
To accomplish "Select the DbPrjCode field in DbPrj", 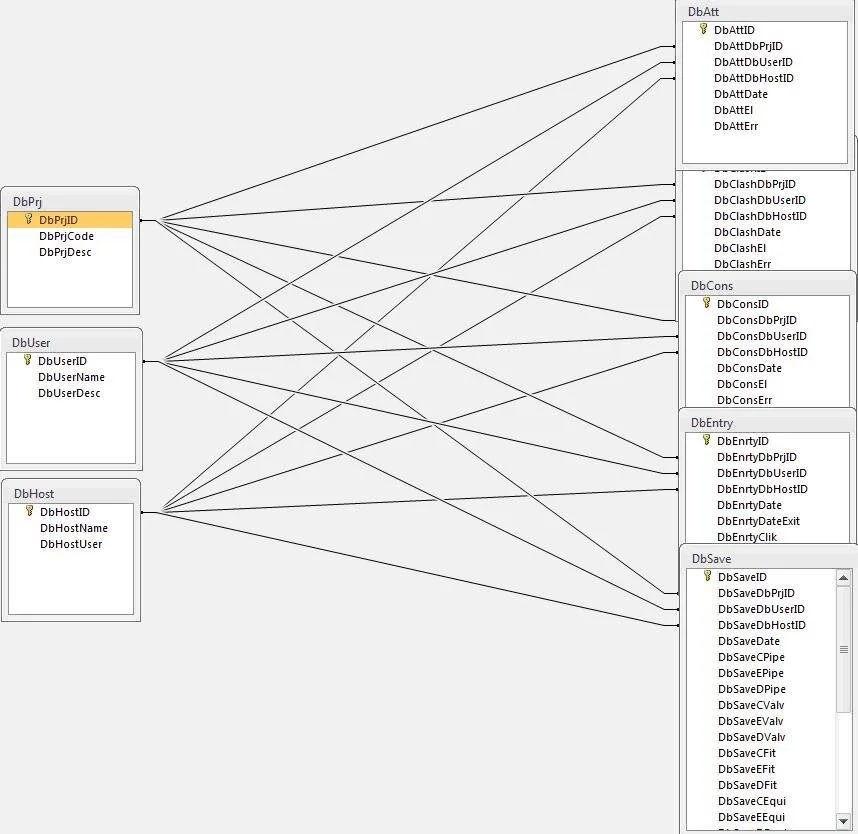I will click(x=66, y=236).
